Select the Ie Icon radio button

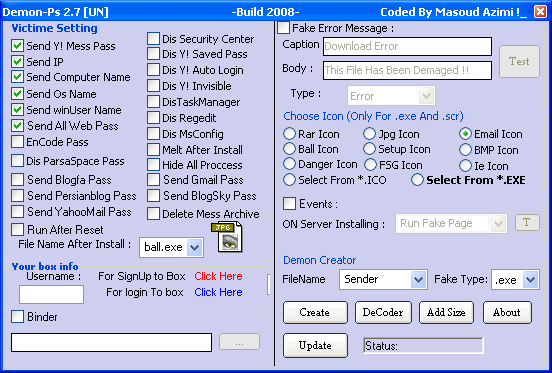tap(465, 166)
